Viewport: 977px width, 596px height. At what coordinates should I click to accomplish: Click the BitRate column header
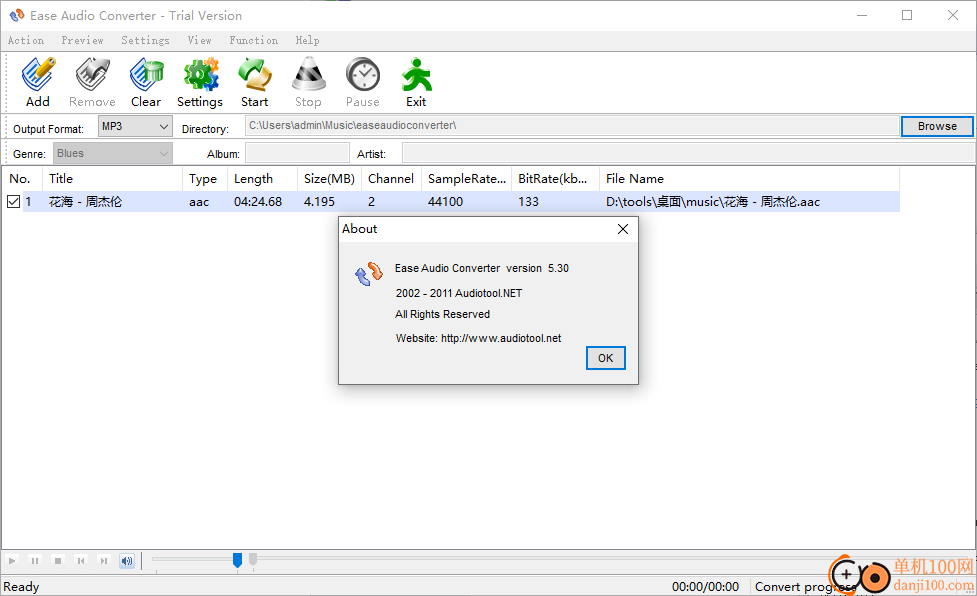[x=555, y=179]
